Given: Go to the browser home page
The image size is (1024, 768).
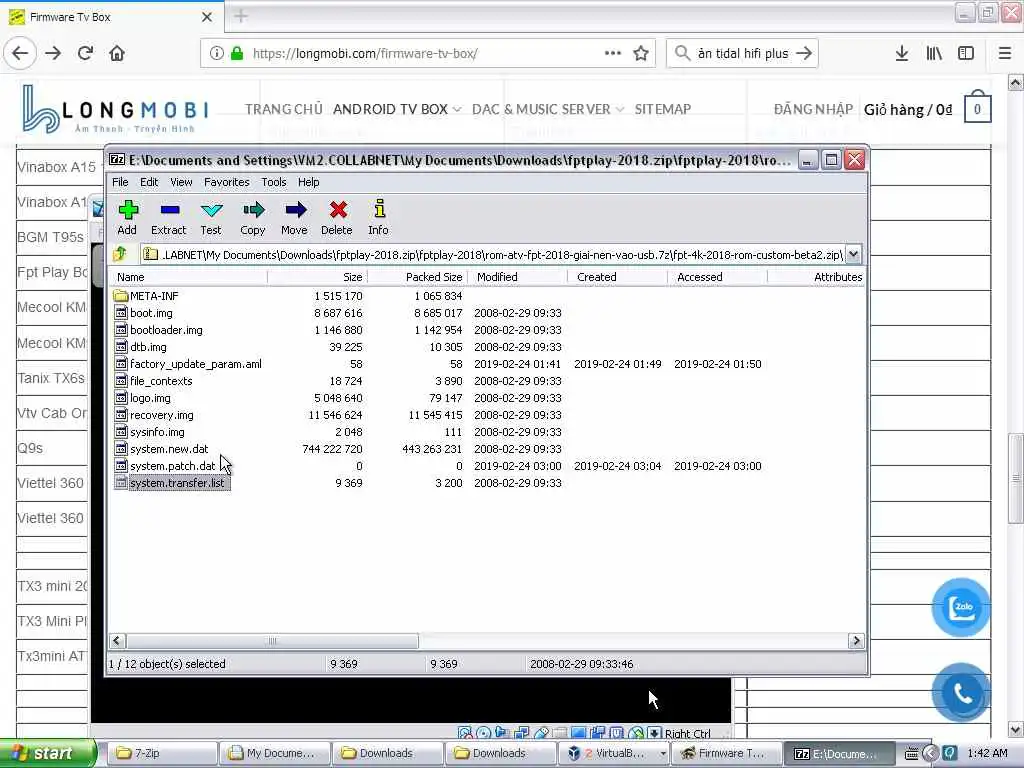Looking at the screenshot, I should (117, 53).
